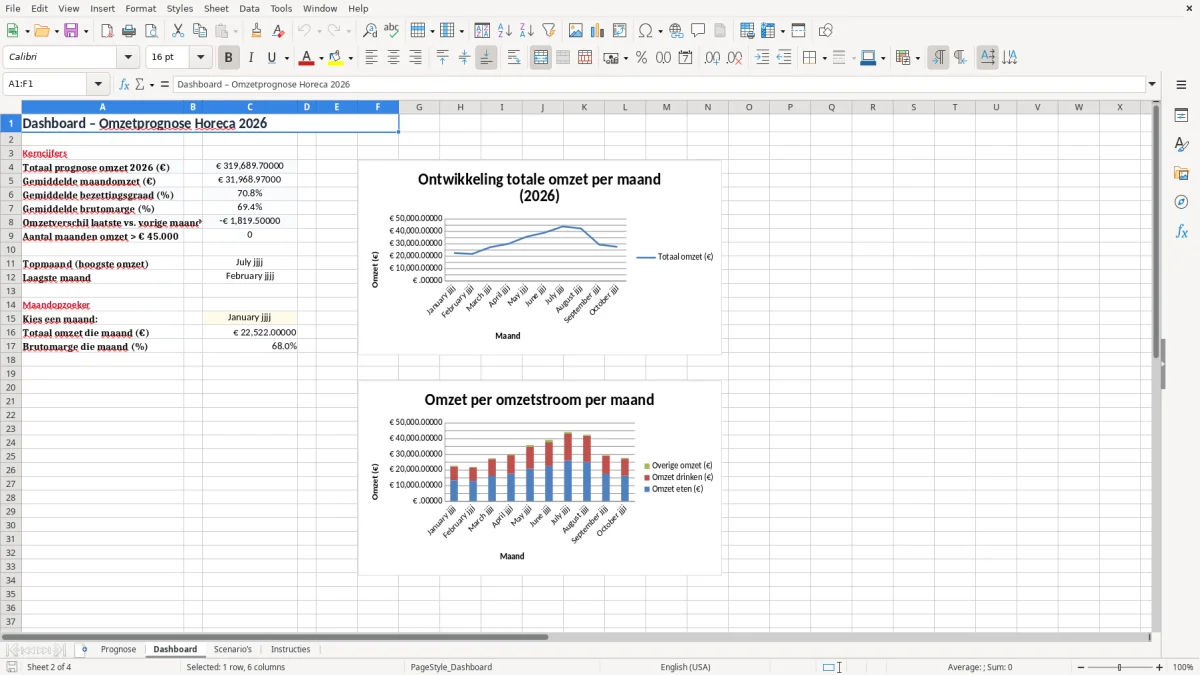Click the Insert Image icon
The width and height of the screenshot is (1200, 675).
pos(576,31)
